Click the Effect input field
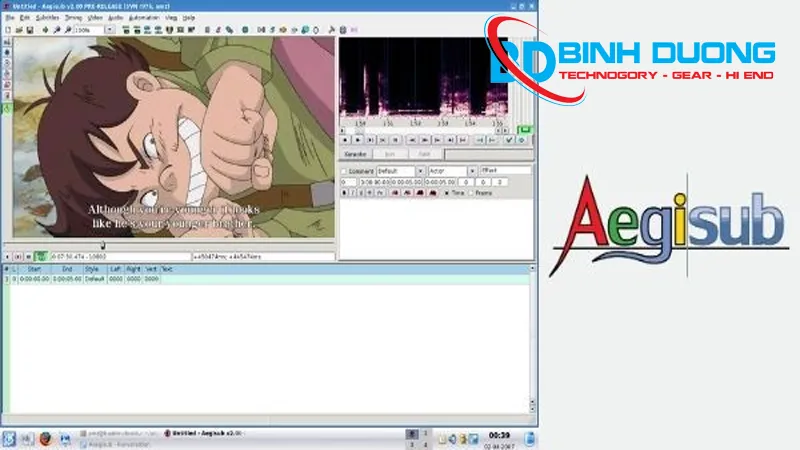Screen dimensions: 800x450 (x=506, y=171)
